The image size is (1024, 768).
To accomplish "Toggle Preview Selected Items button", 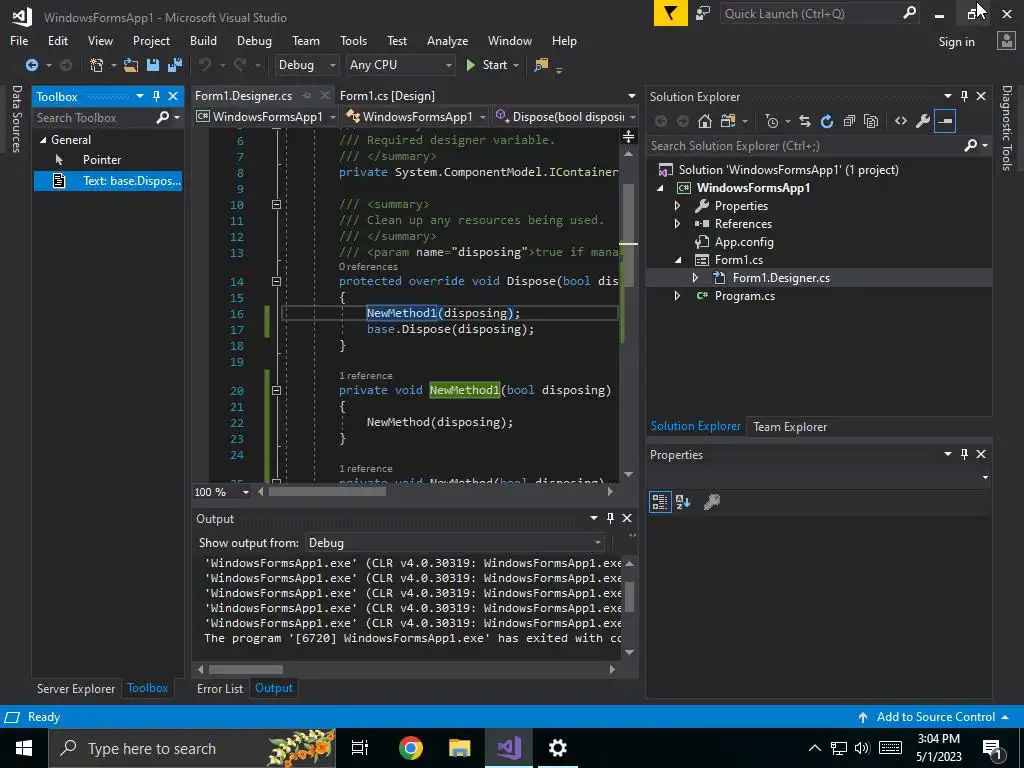I will 945,121.
